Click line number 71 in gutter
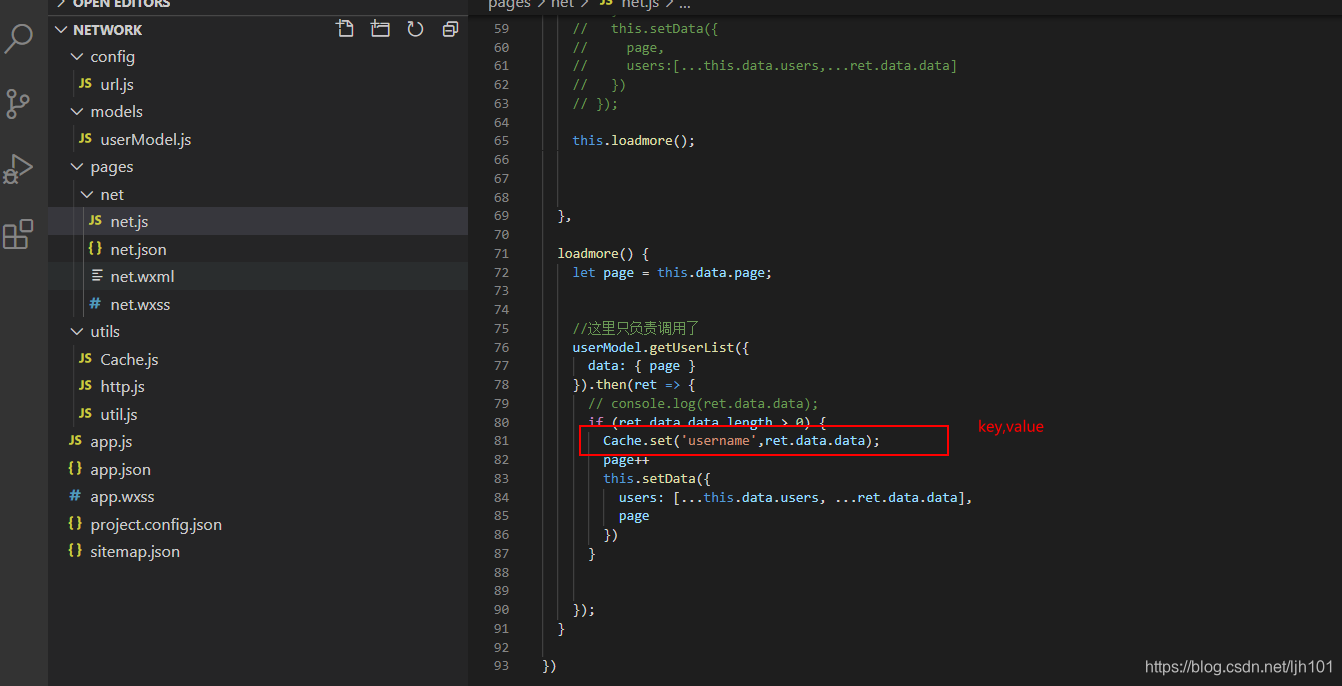1342x686 pixels. coord(501,253)
